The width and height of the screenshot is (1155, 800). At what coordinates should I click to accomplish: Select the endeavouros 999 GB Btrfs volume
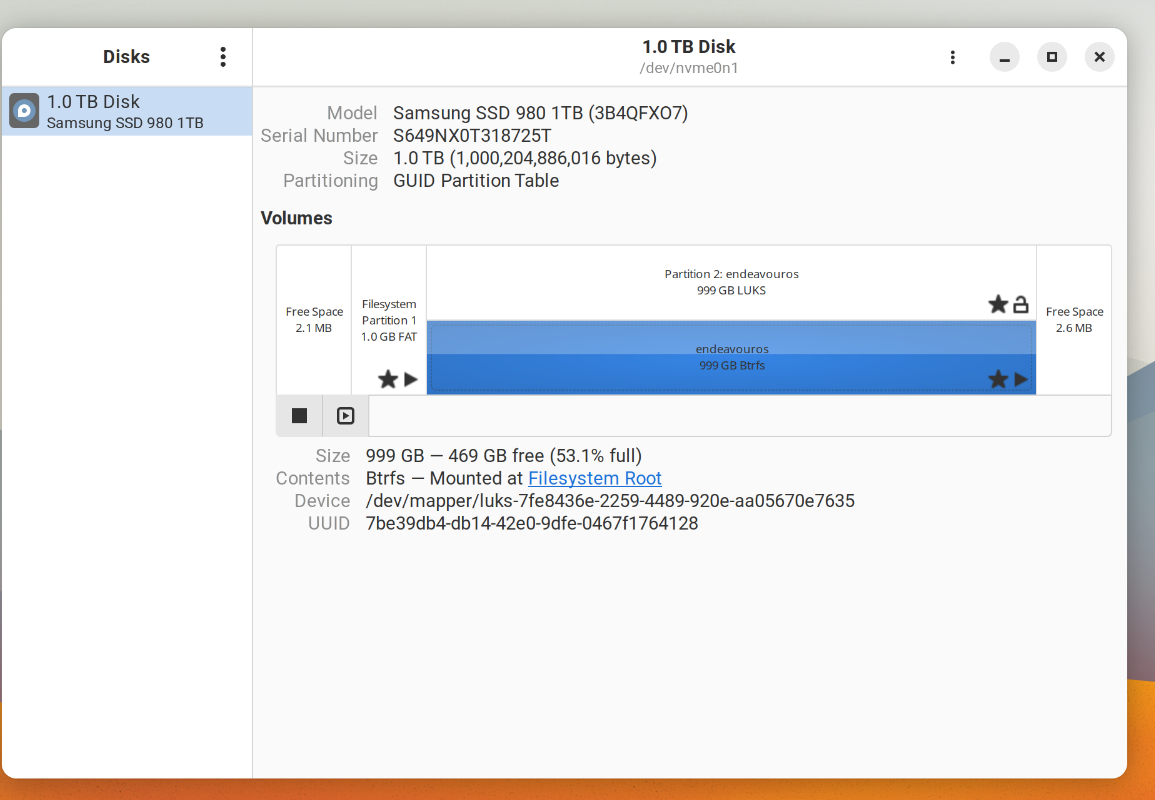731,357
